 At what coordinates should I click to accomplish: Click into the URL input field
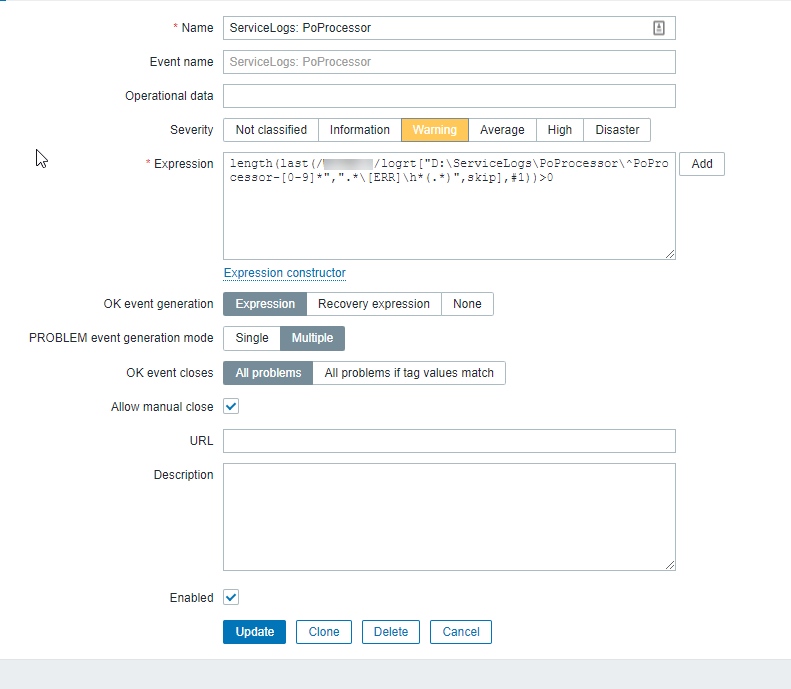point(449,441)
